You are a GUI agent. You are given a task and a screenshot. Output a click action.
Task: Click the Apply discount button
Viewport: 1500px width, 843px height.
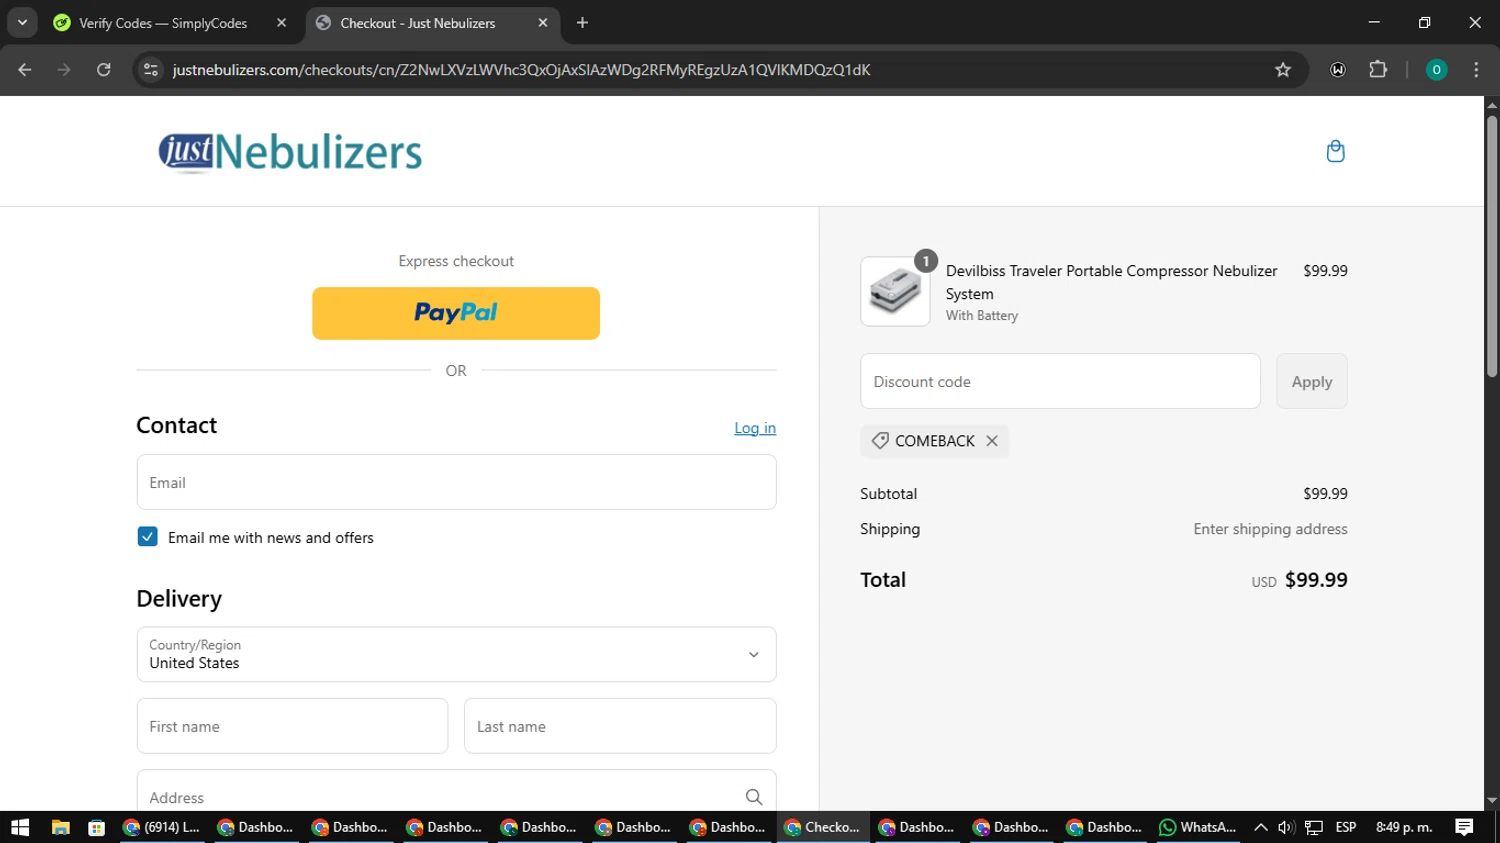[1311, 381]
